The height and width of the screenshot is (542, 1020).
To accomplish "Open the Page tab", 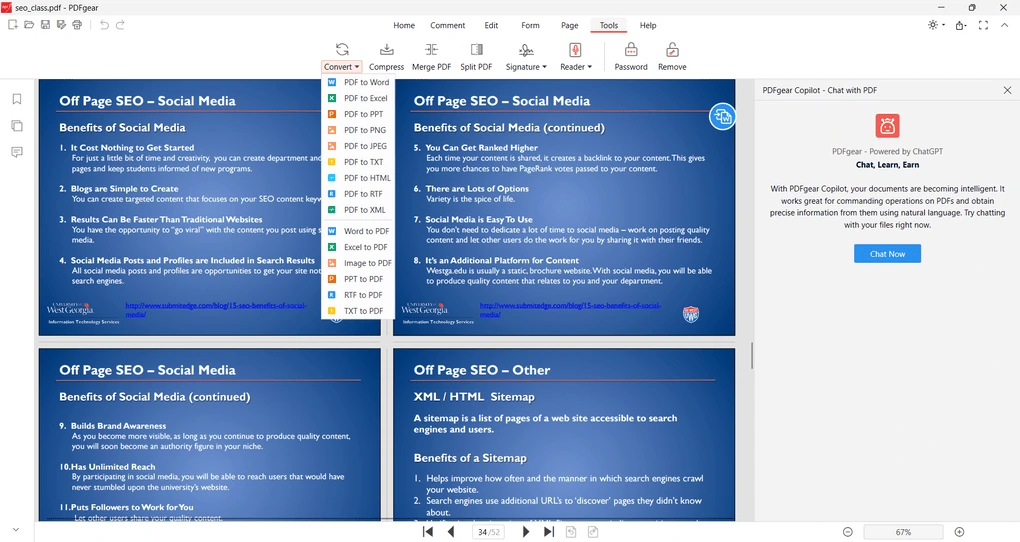I will [570, 25].
